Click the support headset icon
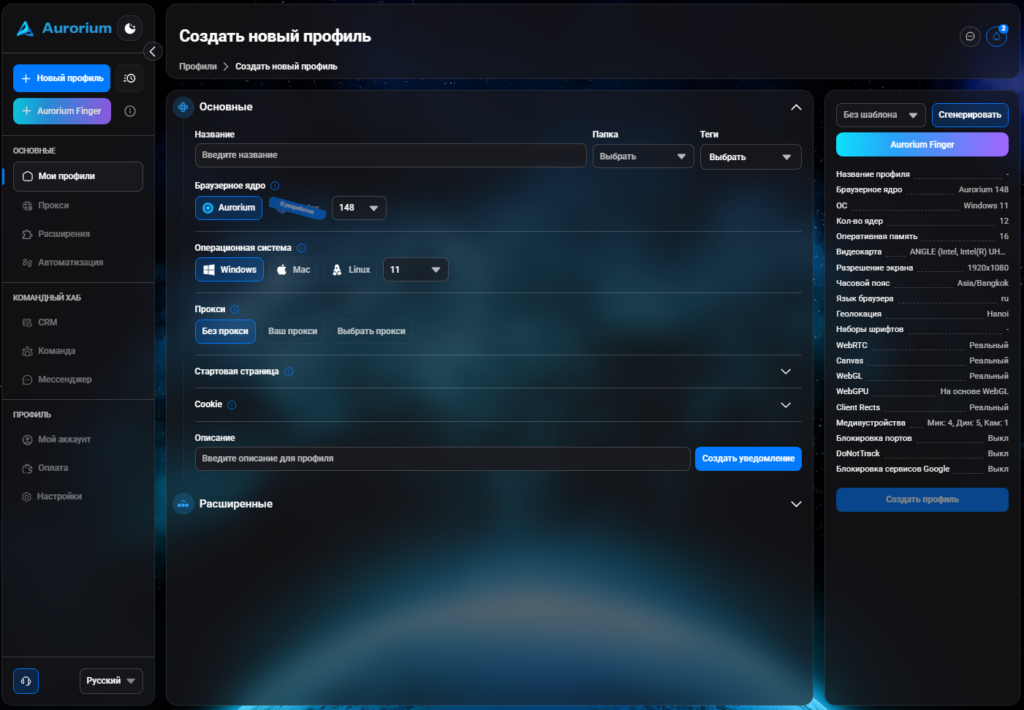This screenshot has width=1024, height=710. click(x=26, y=681)
